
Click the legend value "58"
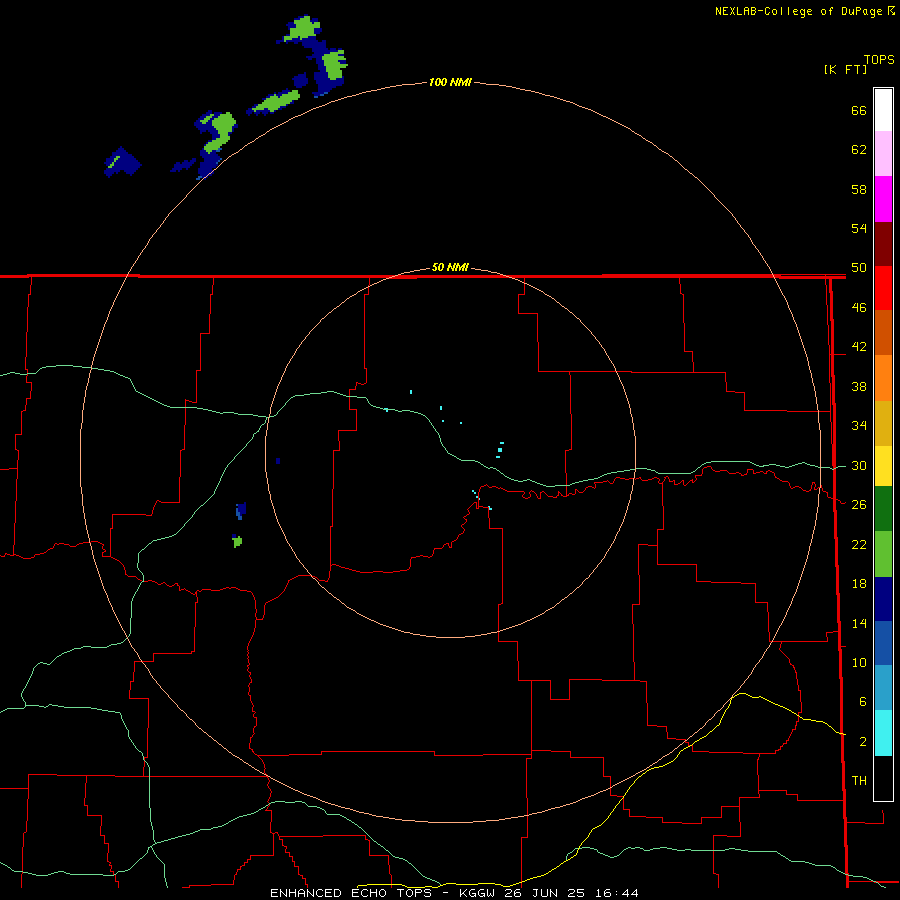pos(859,189)
